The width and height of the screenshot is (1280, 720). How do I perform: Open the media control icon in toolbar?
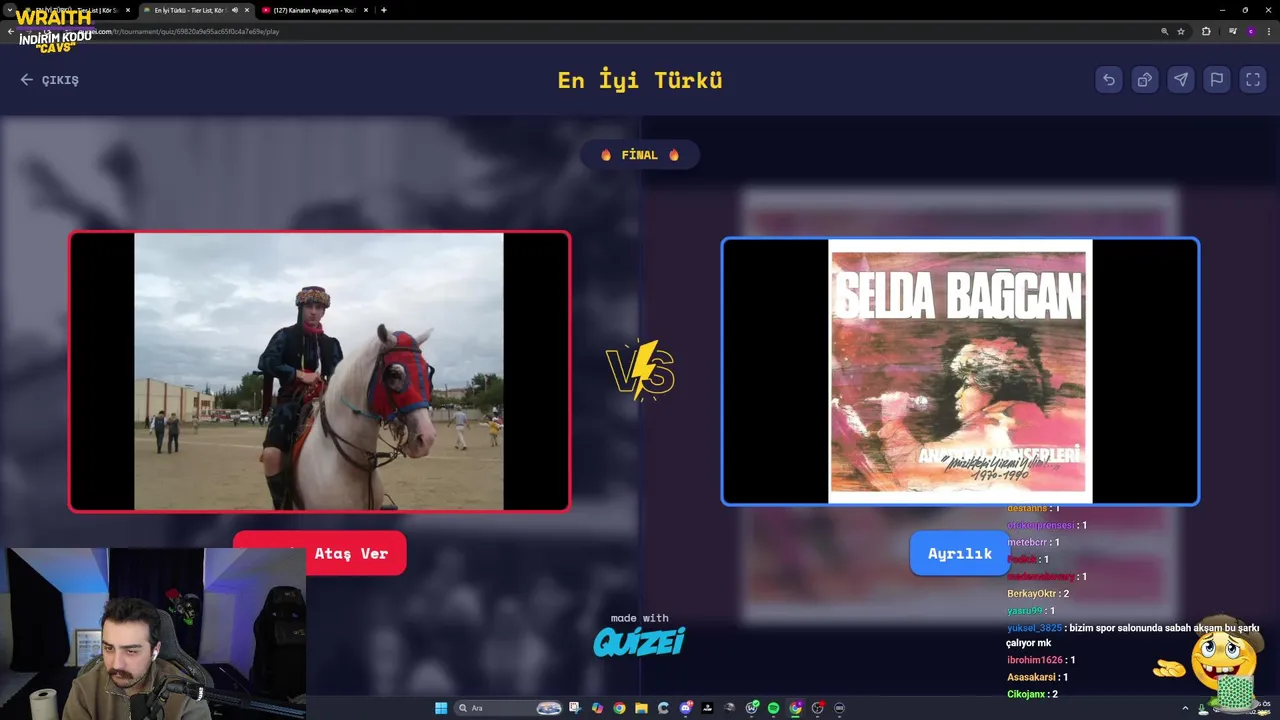pos(1233,31)
